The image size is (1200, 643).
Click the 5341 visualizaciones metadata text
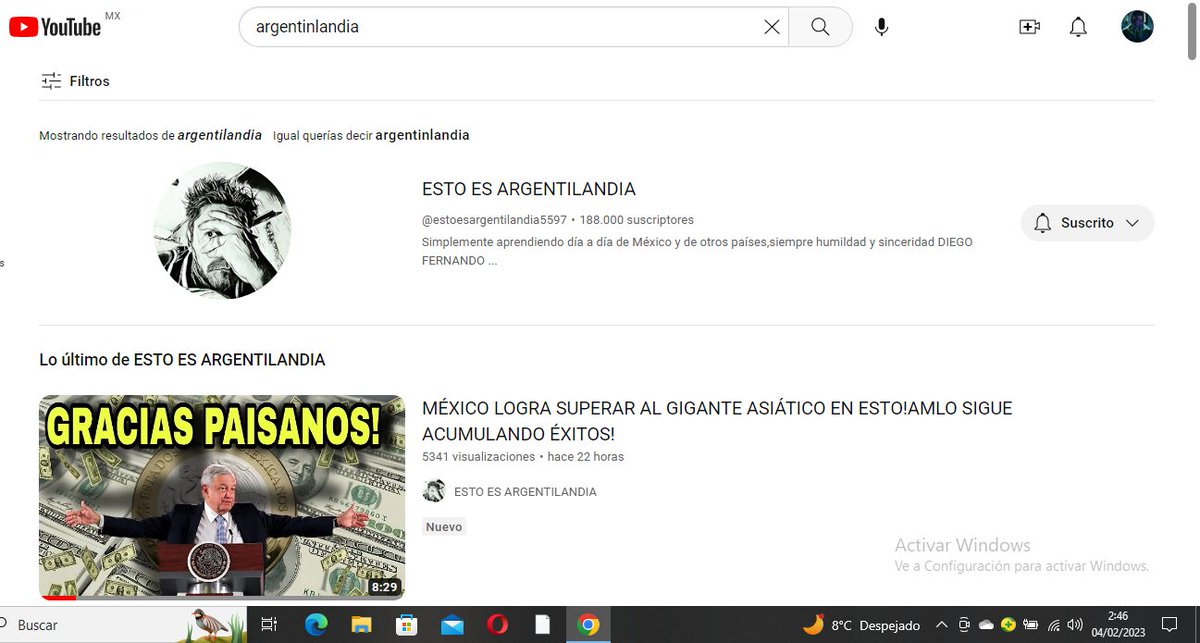[x=479, y=457]
